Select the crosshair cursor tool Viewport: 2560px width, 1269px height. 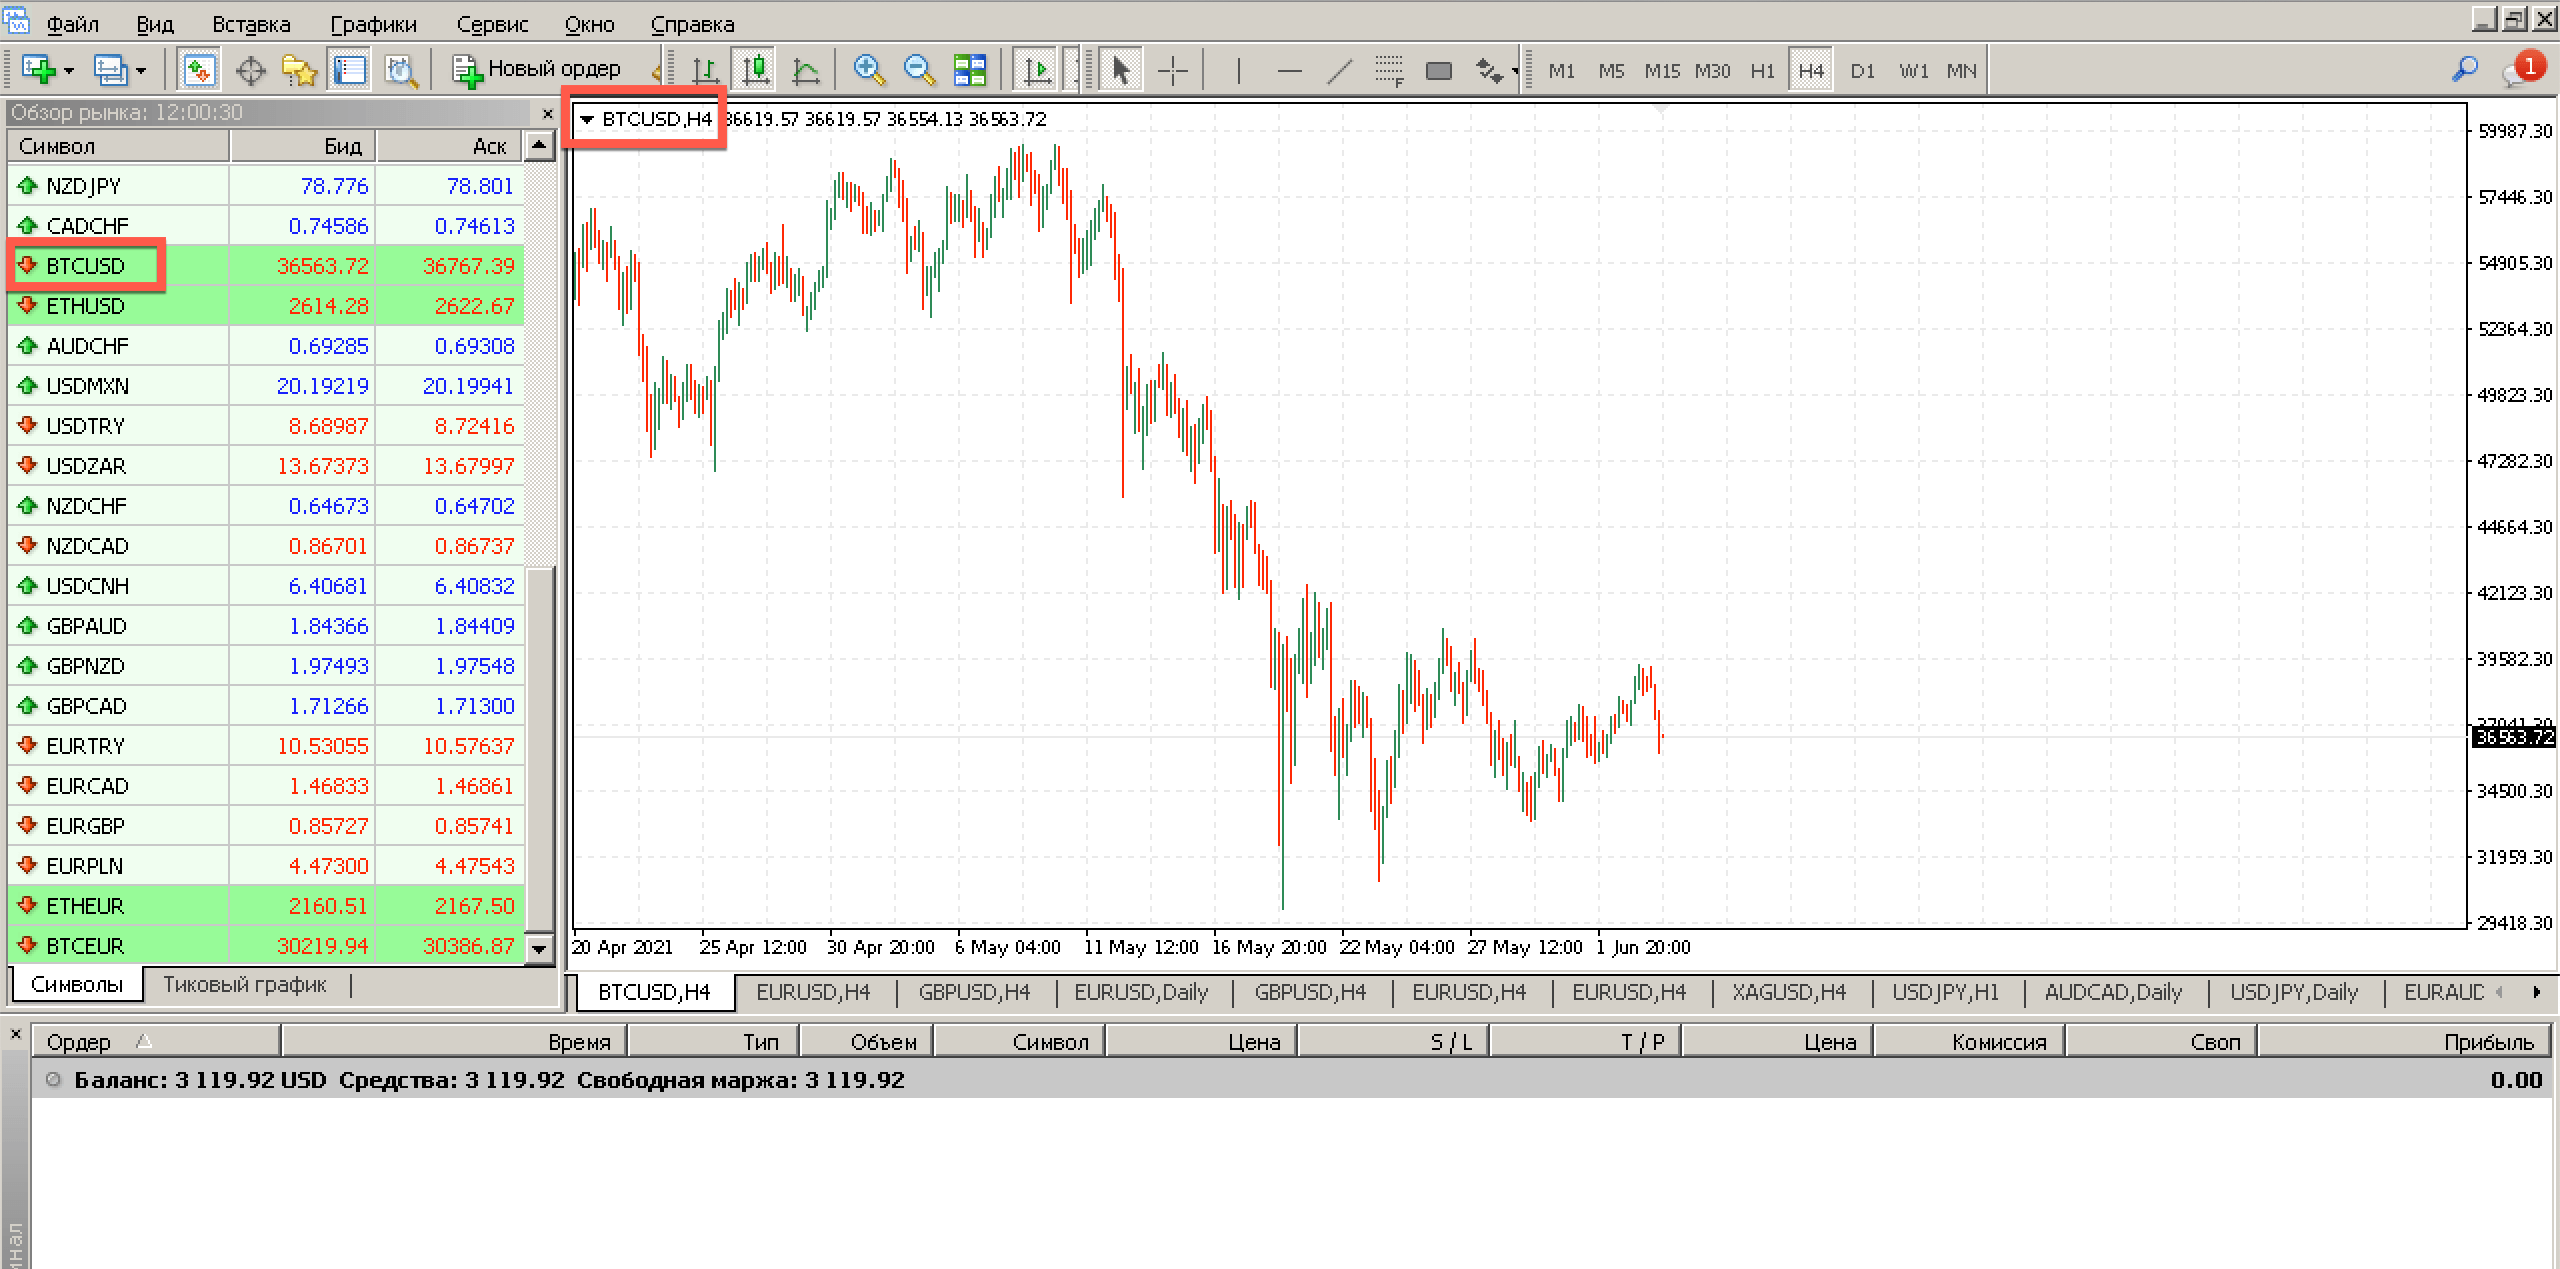tap(1172, 70)
